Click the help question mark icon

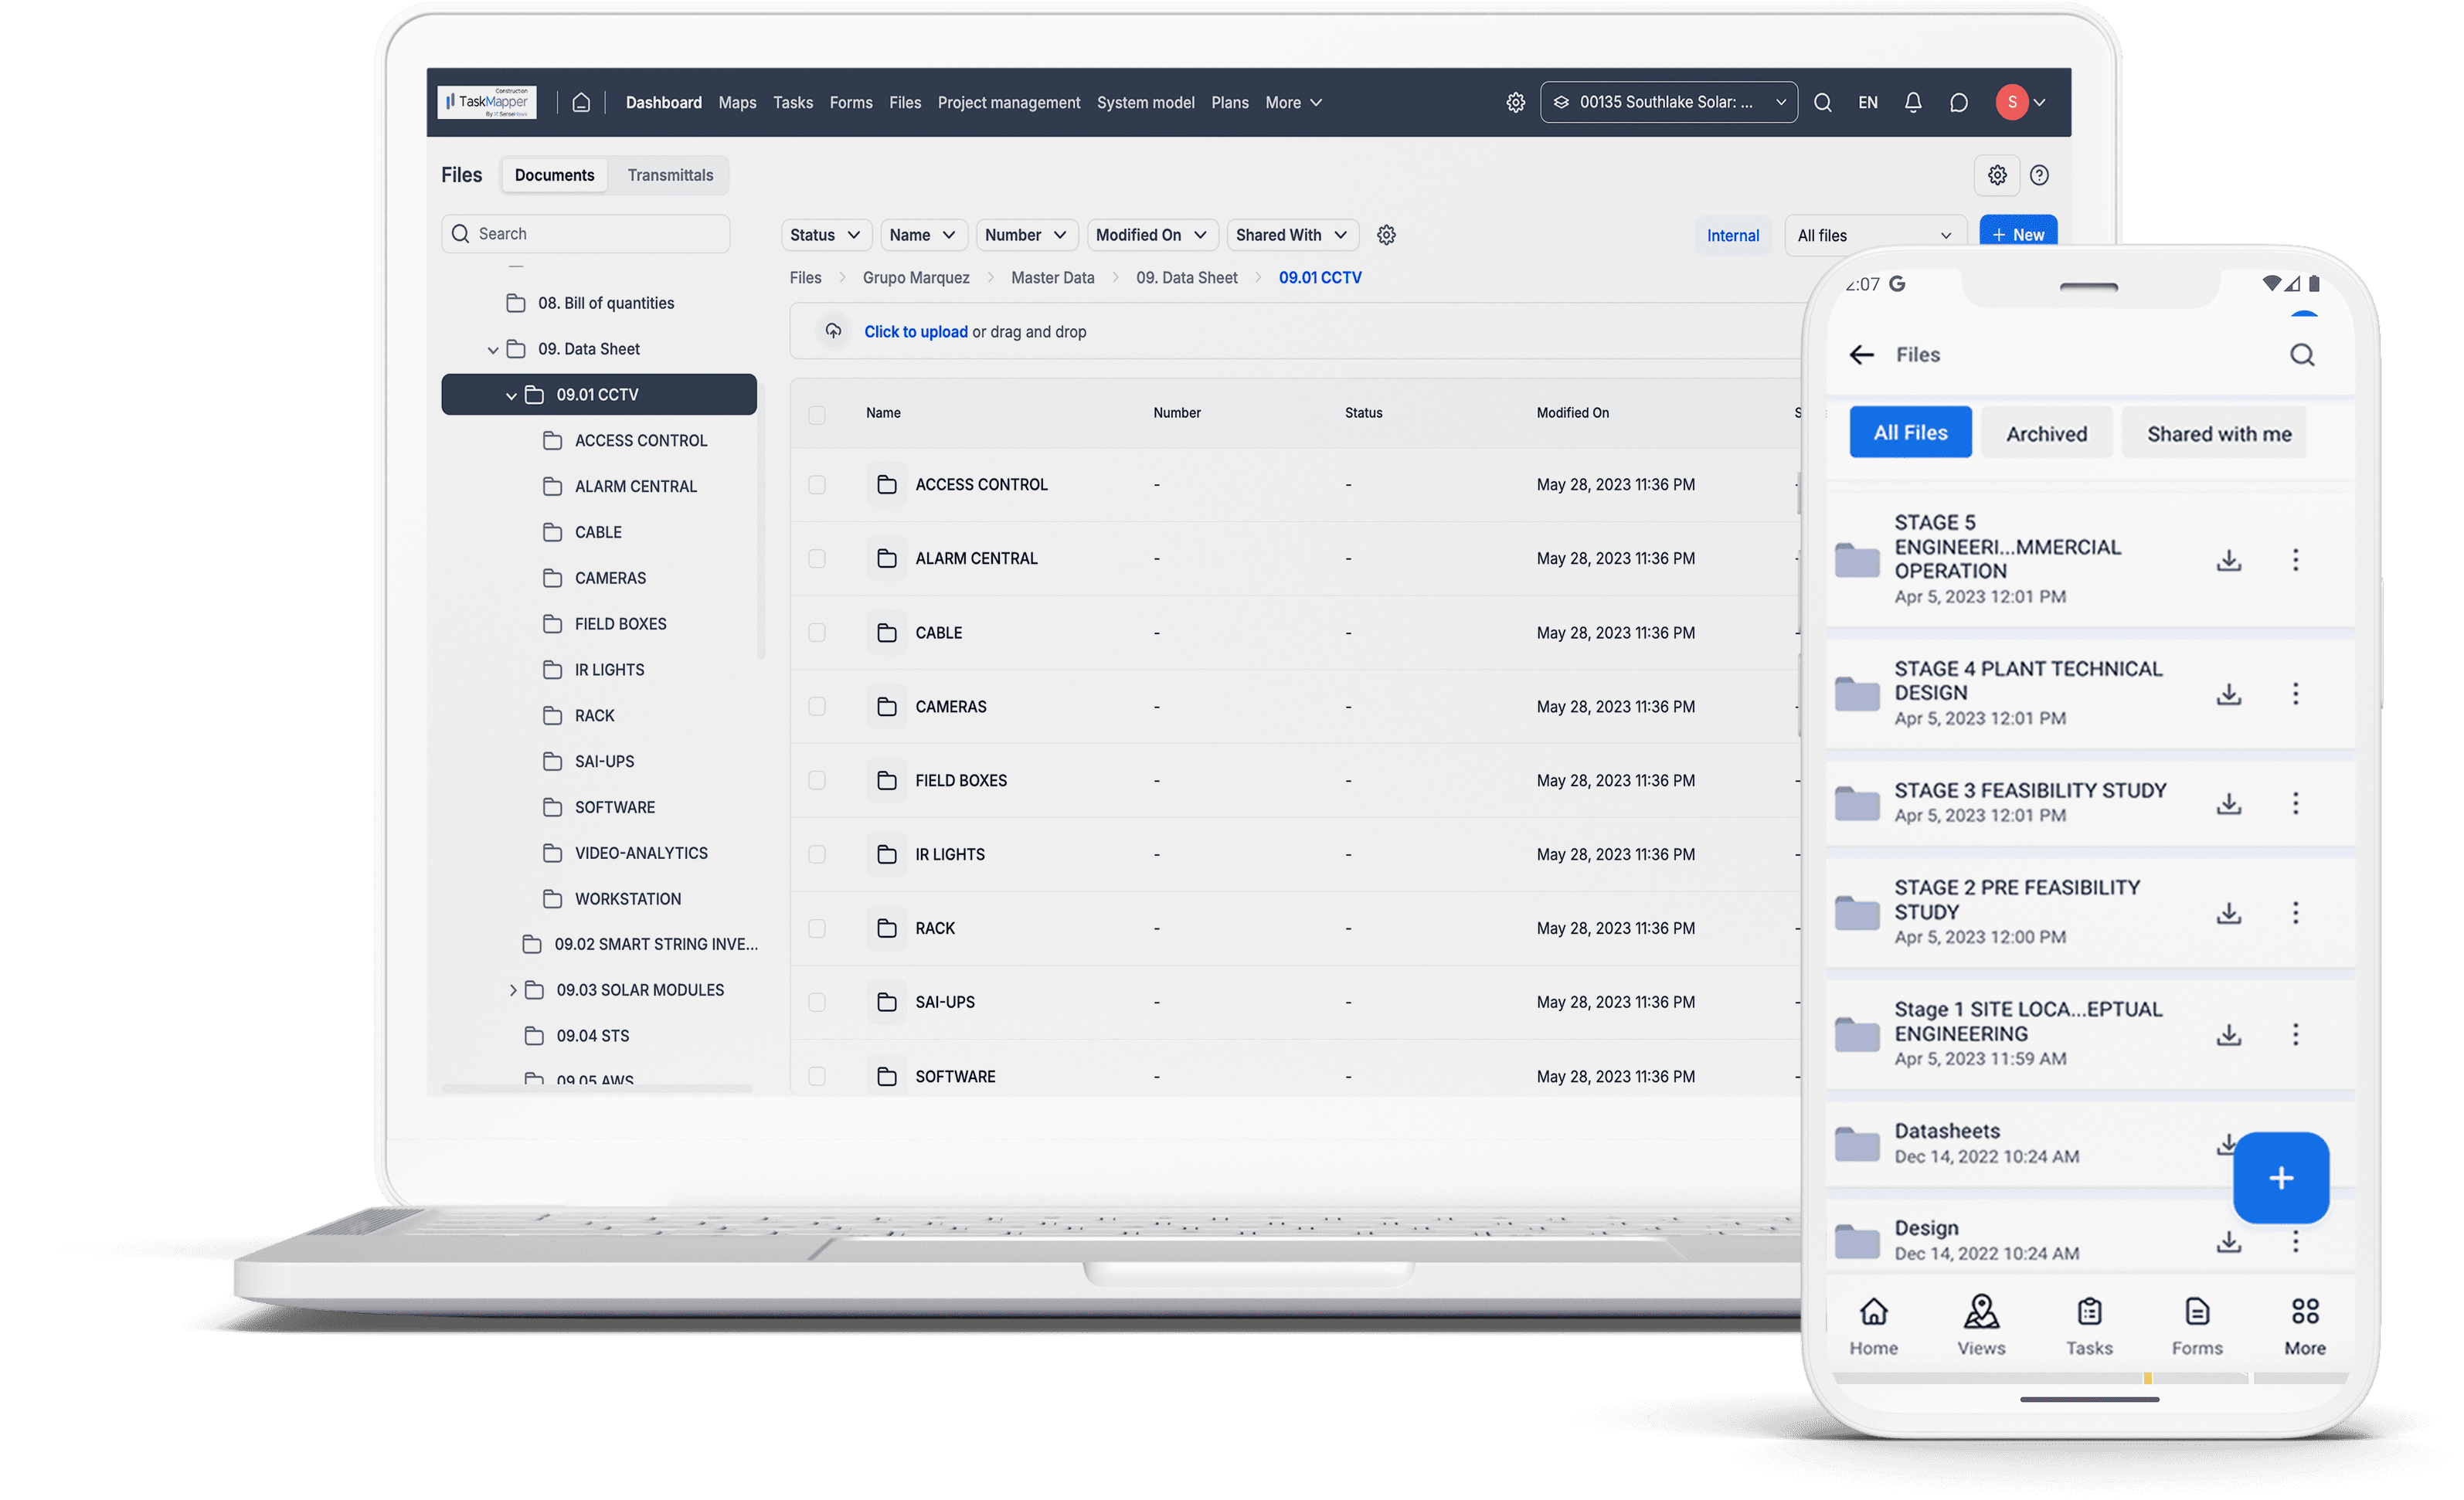coord(2040,175)
